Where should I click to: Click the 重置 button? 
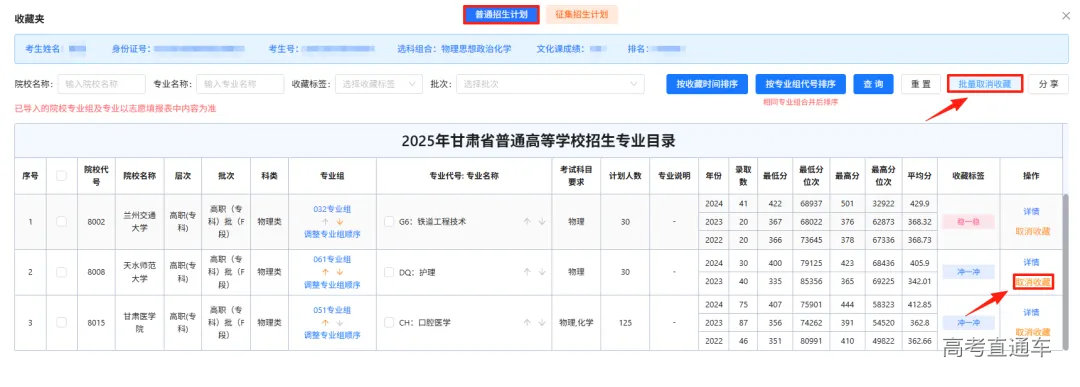[x=921, y=84]
